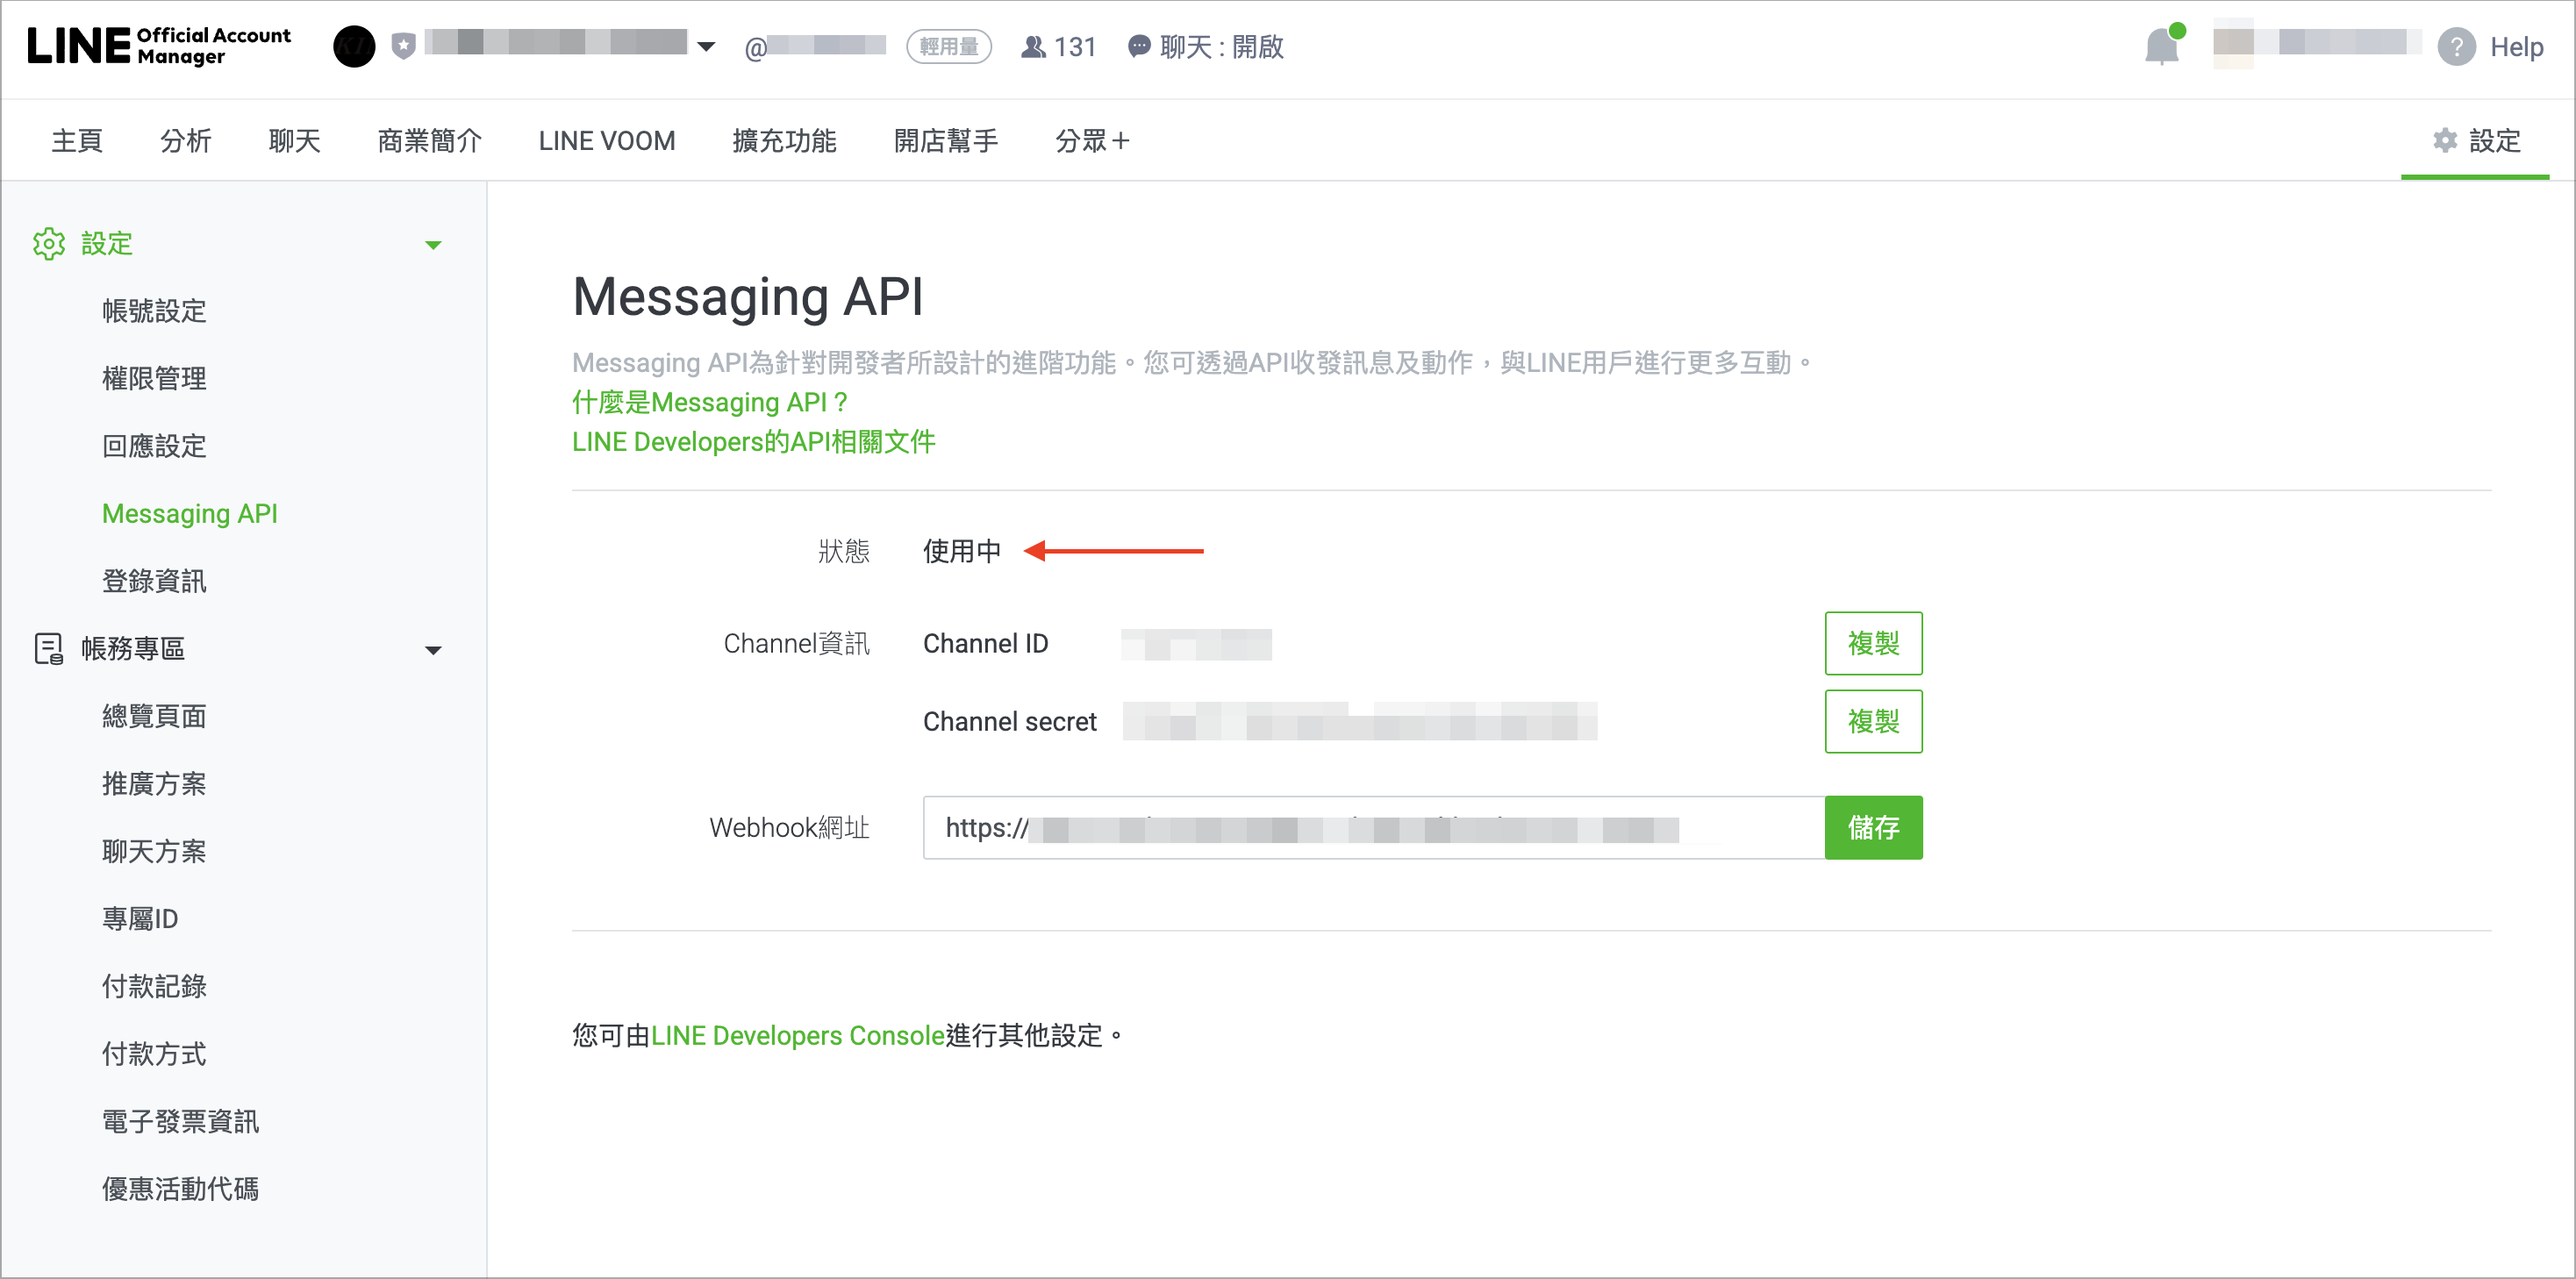Select the LINE VOOM tab
Image resolution: width=2576 pixels, height=1279 pixels.
(x=606, y=141)
